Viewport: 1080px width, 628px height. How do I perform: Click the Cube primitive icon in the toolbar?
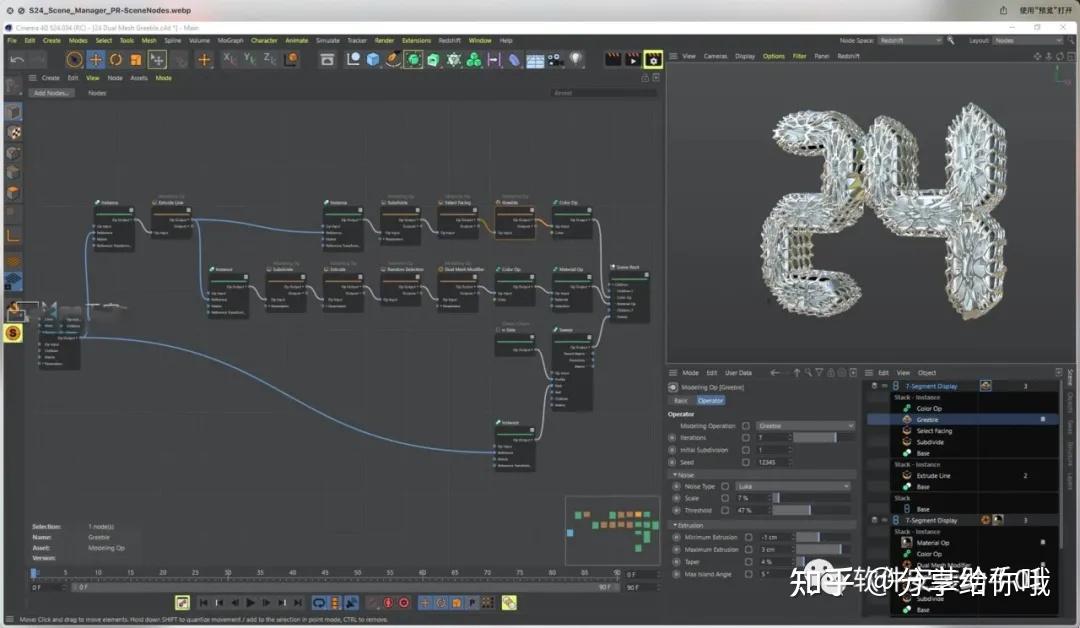(372, 60)
